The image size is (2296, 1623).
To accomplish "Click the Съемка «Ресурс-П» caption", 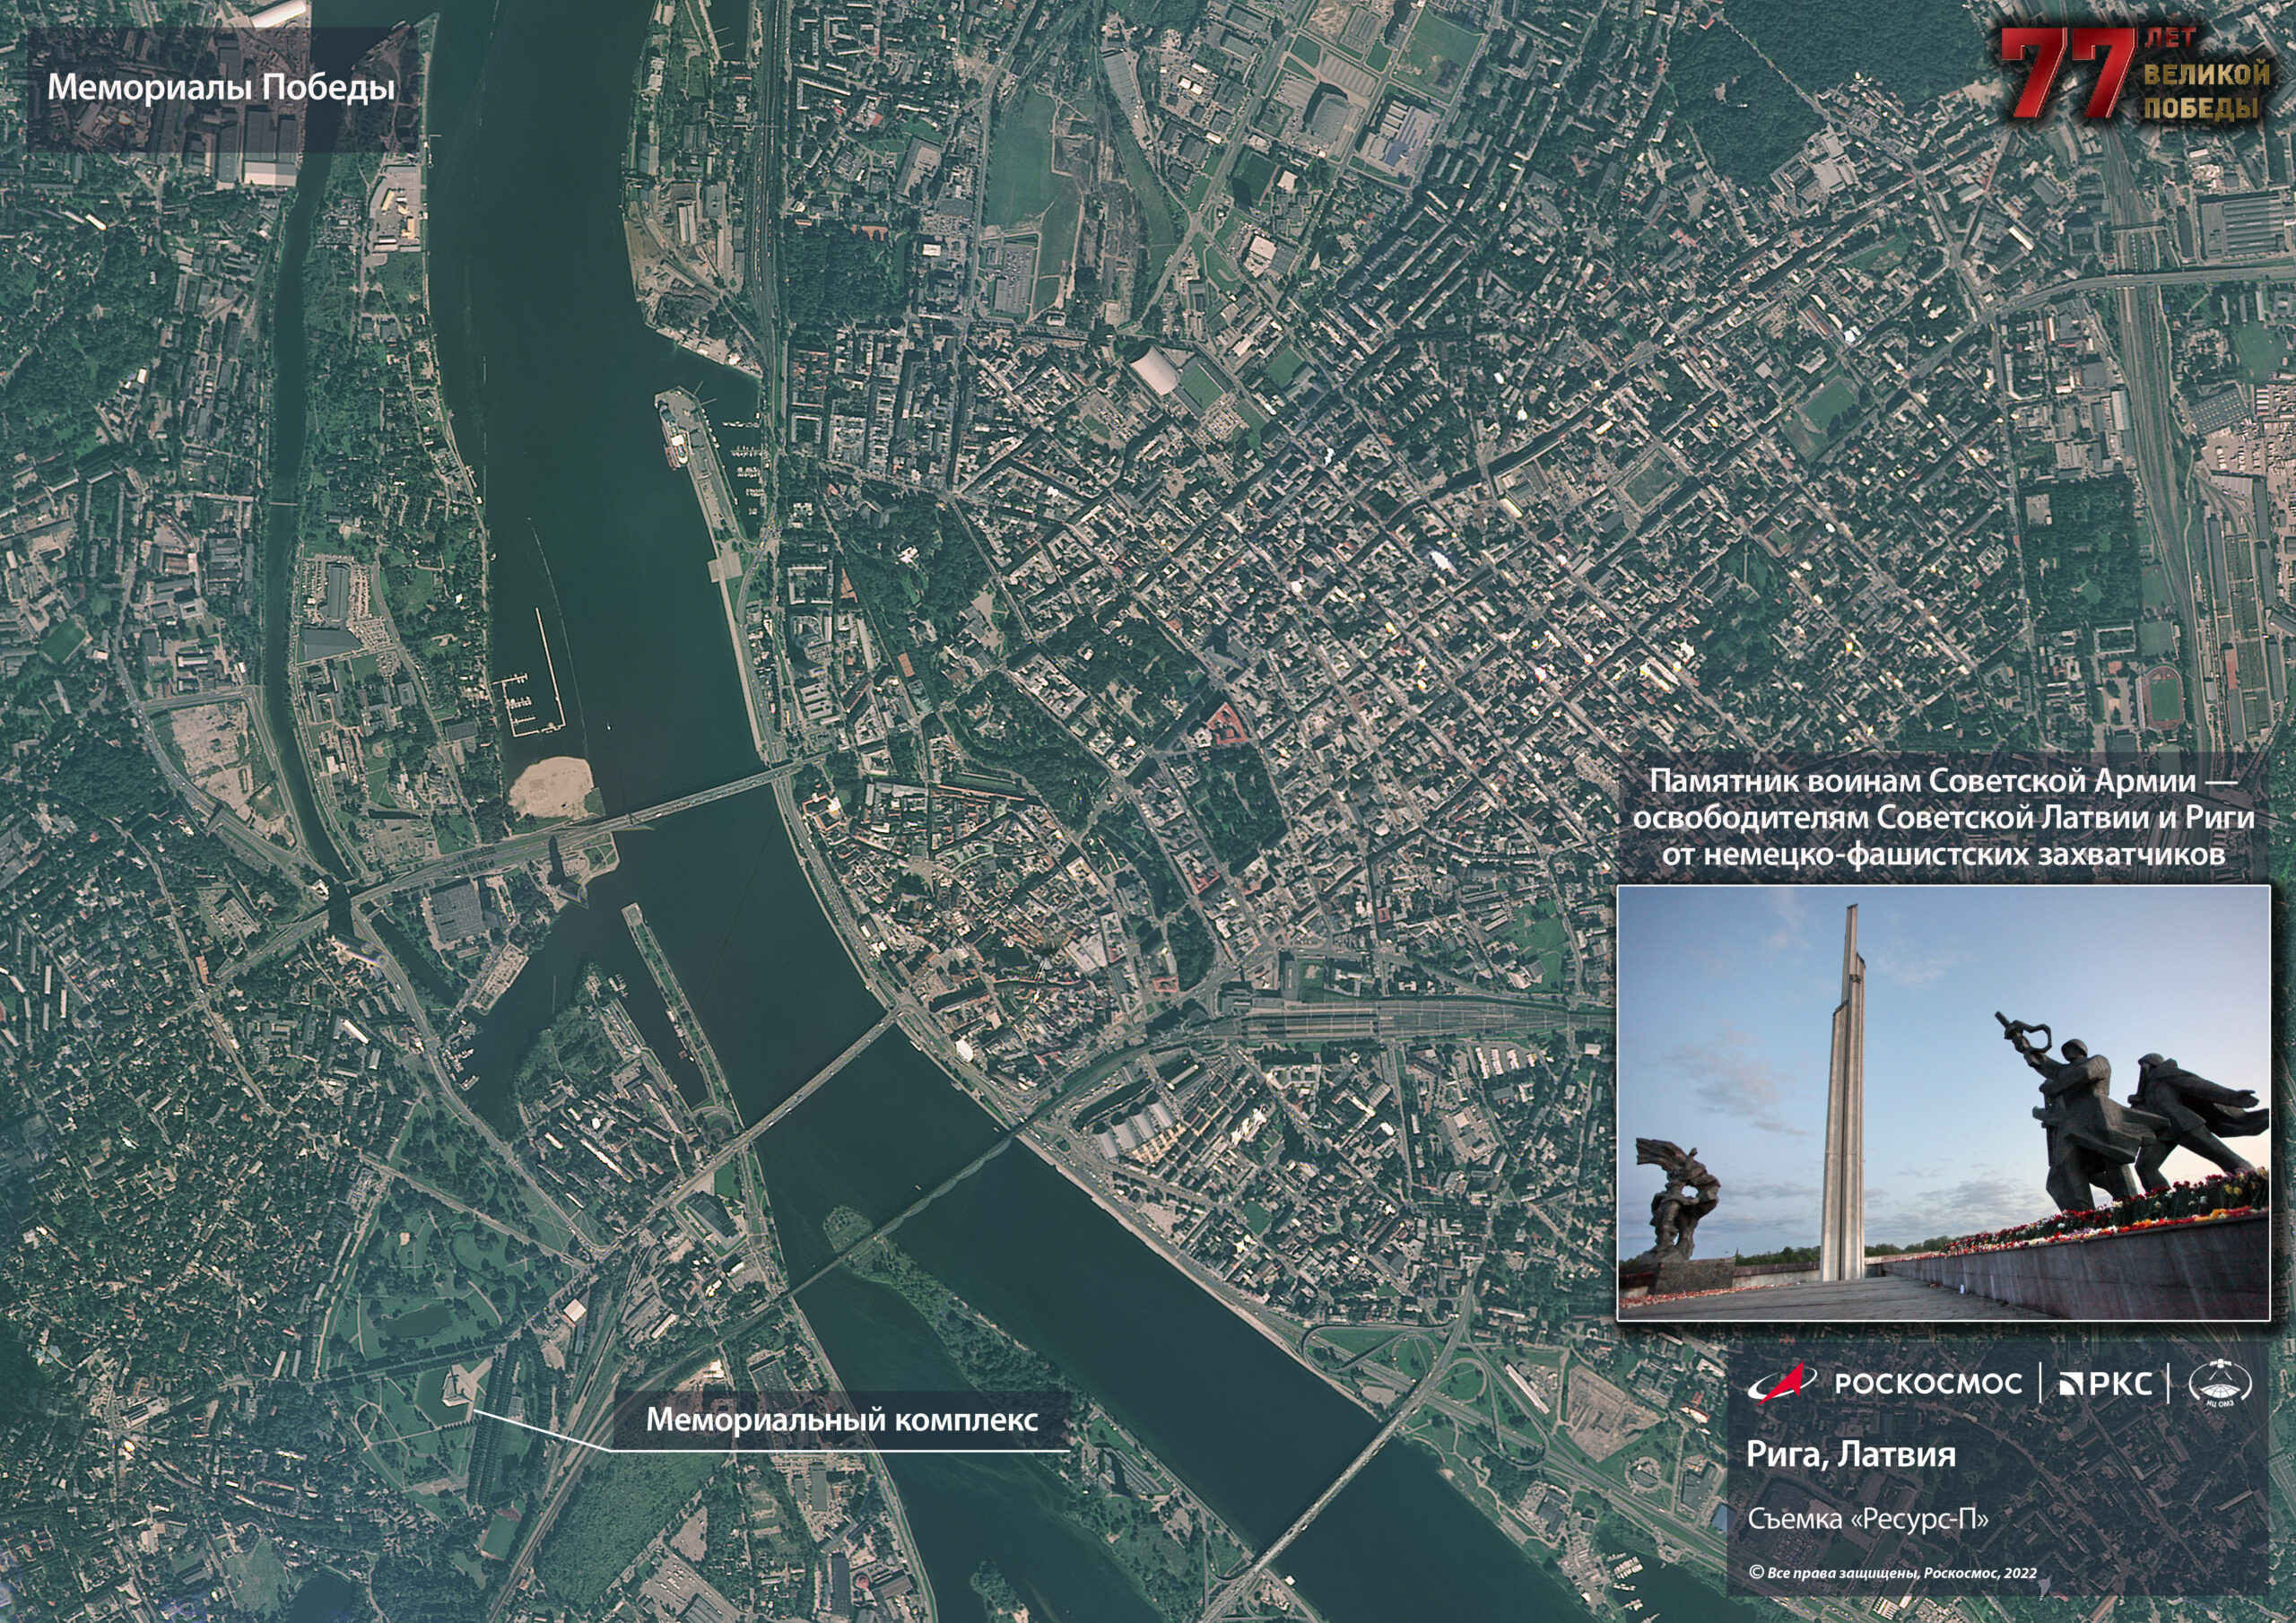I will pos(1868,1518).
